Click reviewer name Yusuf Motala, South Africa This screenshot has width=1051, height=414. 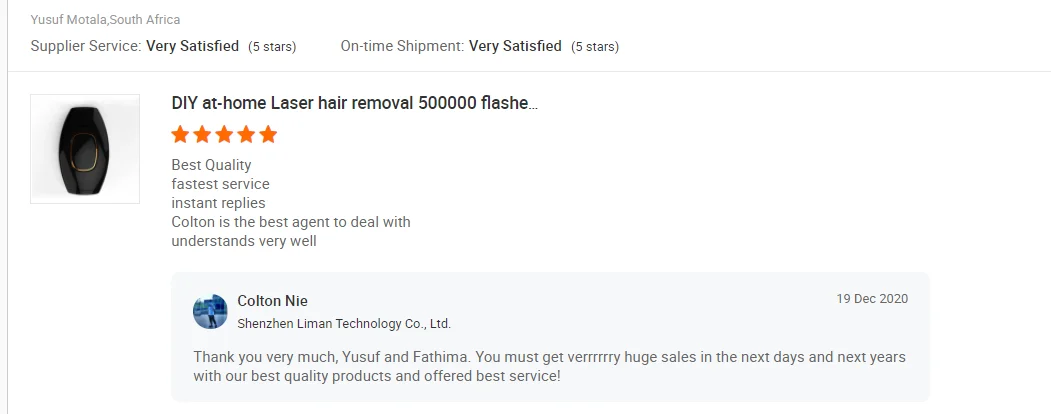click(105, 20)
